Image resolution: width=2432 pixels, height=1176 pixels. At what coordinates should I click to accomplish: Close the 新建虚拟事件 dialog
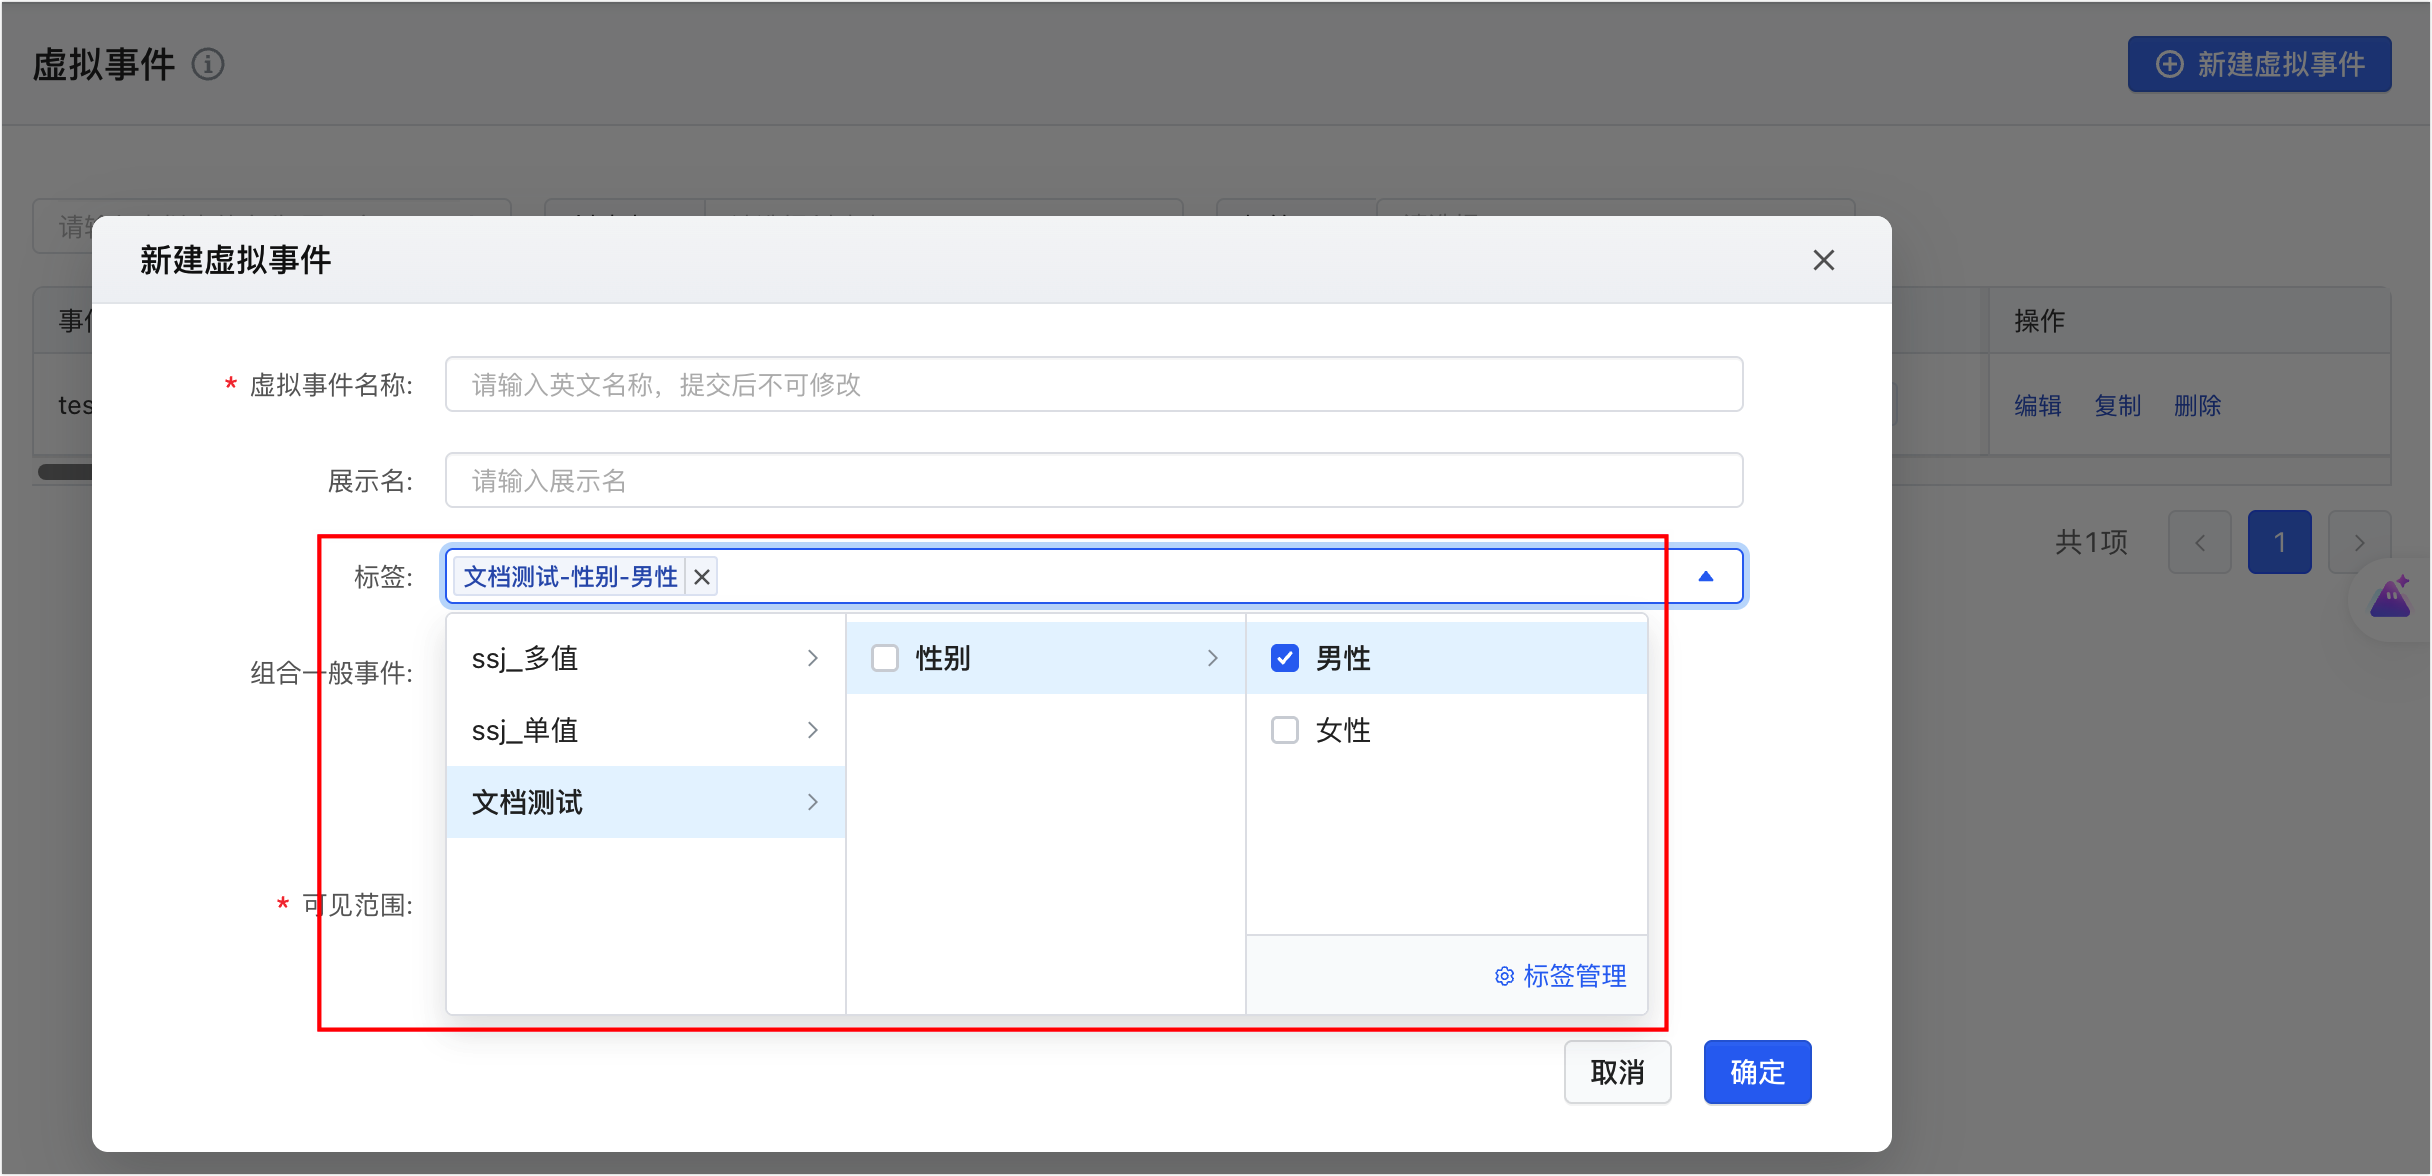pos(1824,260)
